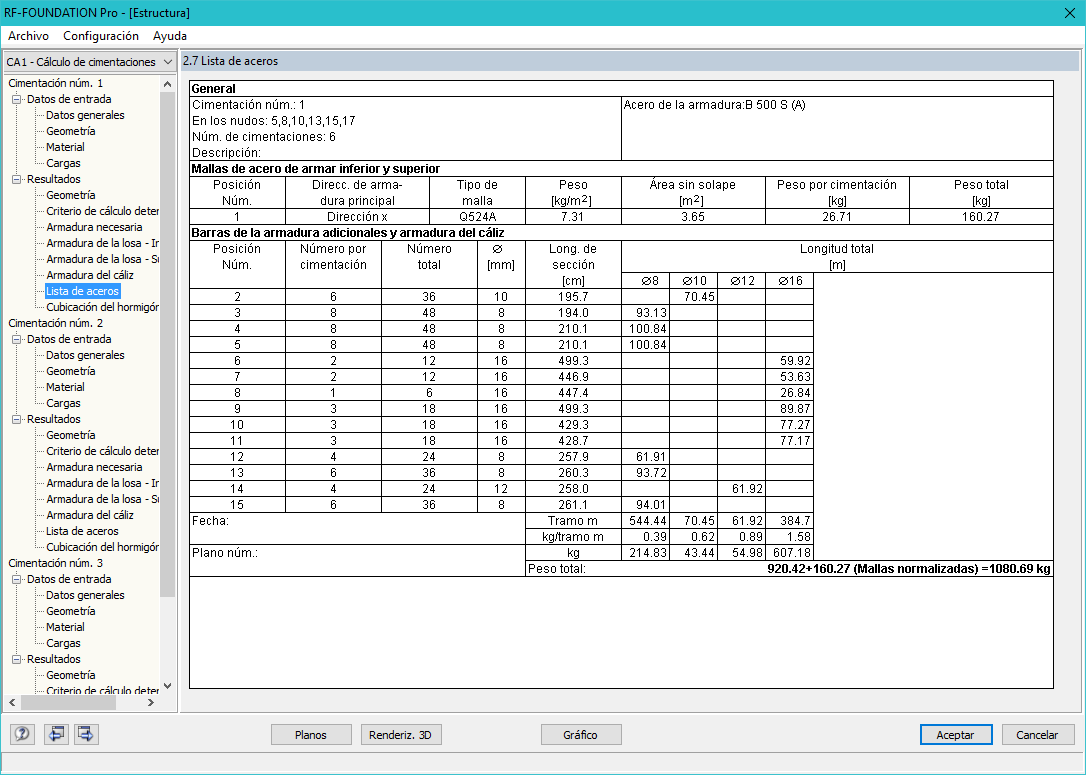Select Material under Cimentación núm. 2
1086x775 pixels.
pyautogui.click(x=65, y=387)
